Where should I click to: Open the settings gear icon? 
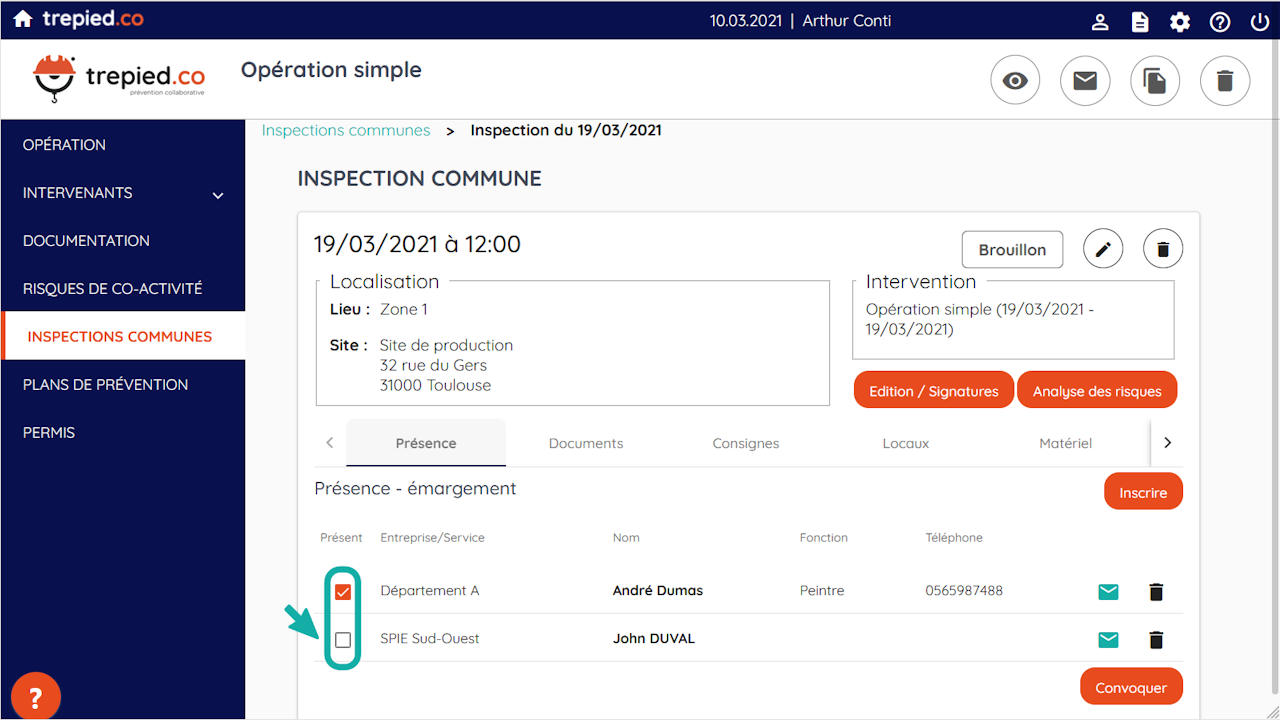point(1180,21)
